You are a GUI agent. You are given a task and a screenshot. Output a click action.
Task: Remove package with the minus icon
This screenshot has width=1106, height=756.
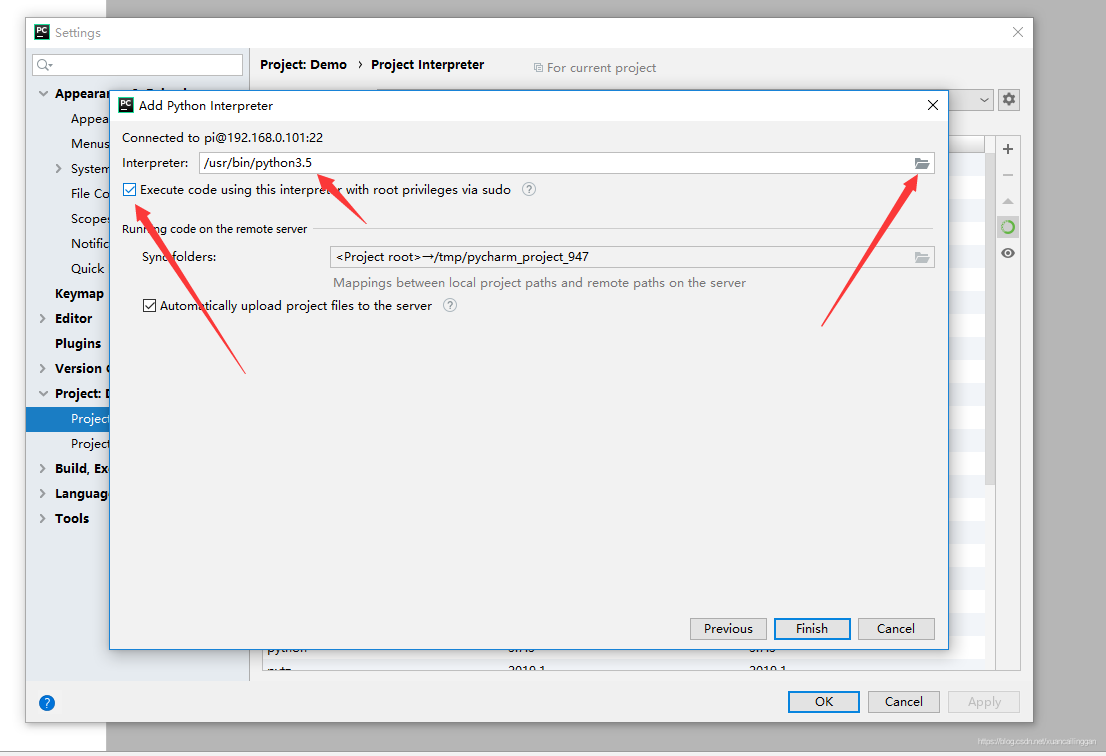[1008, 175]
